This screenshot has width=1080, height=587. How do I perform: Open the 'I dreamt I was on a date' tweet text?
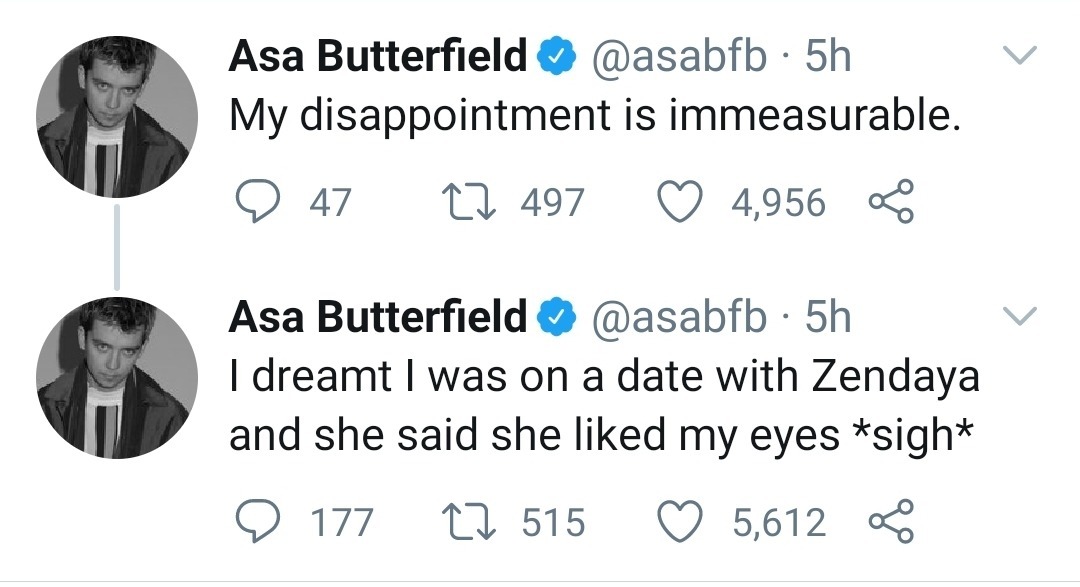[x=604, y=406]
